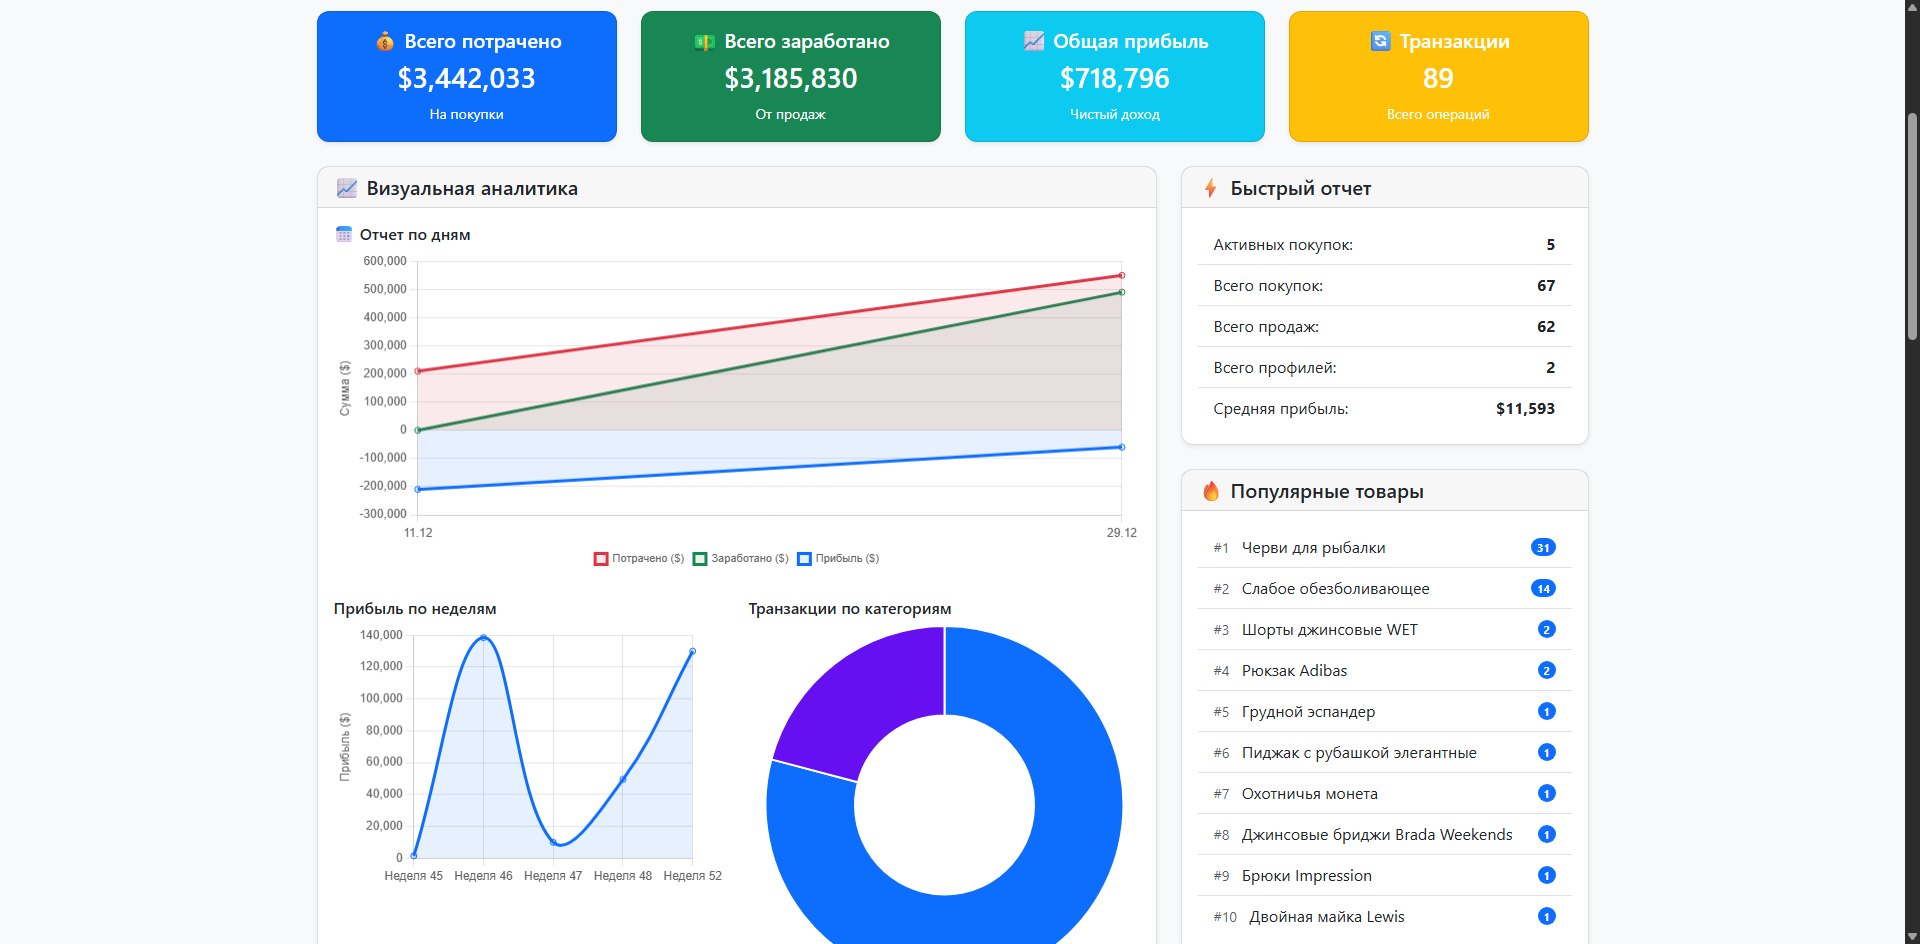Select the Всего потрачено card
Screen dimensions: 1920x944
[467, 77]
